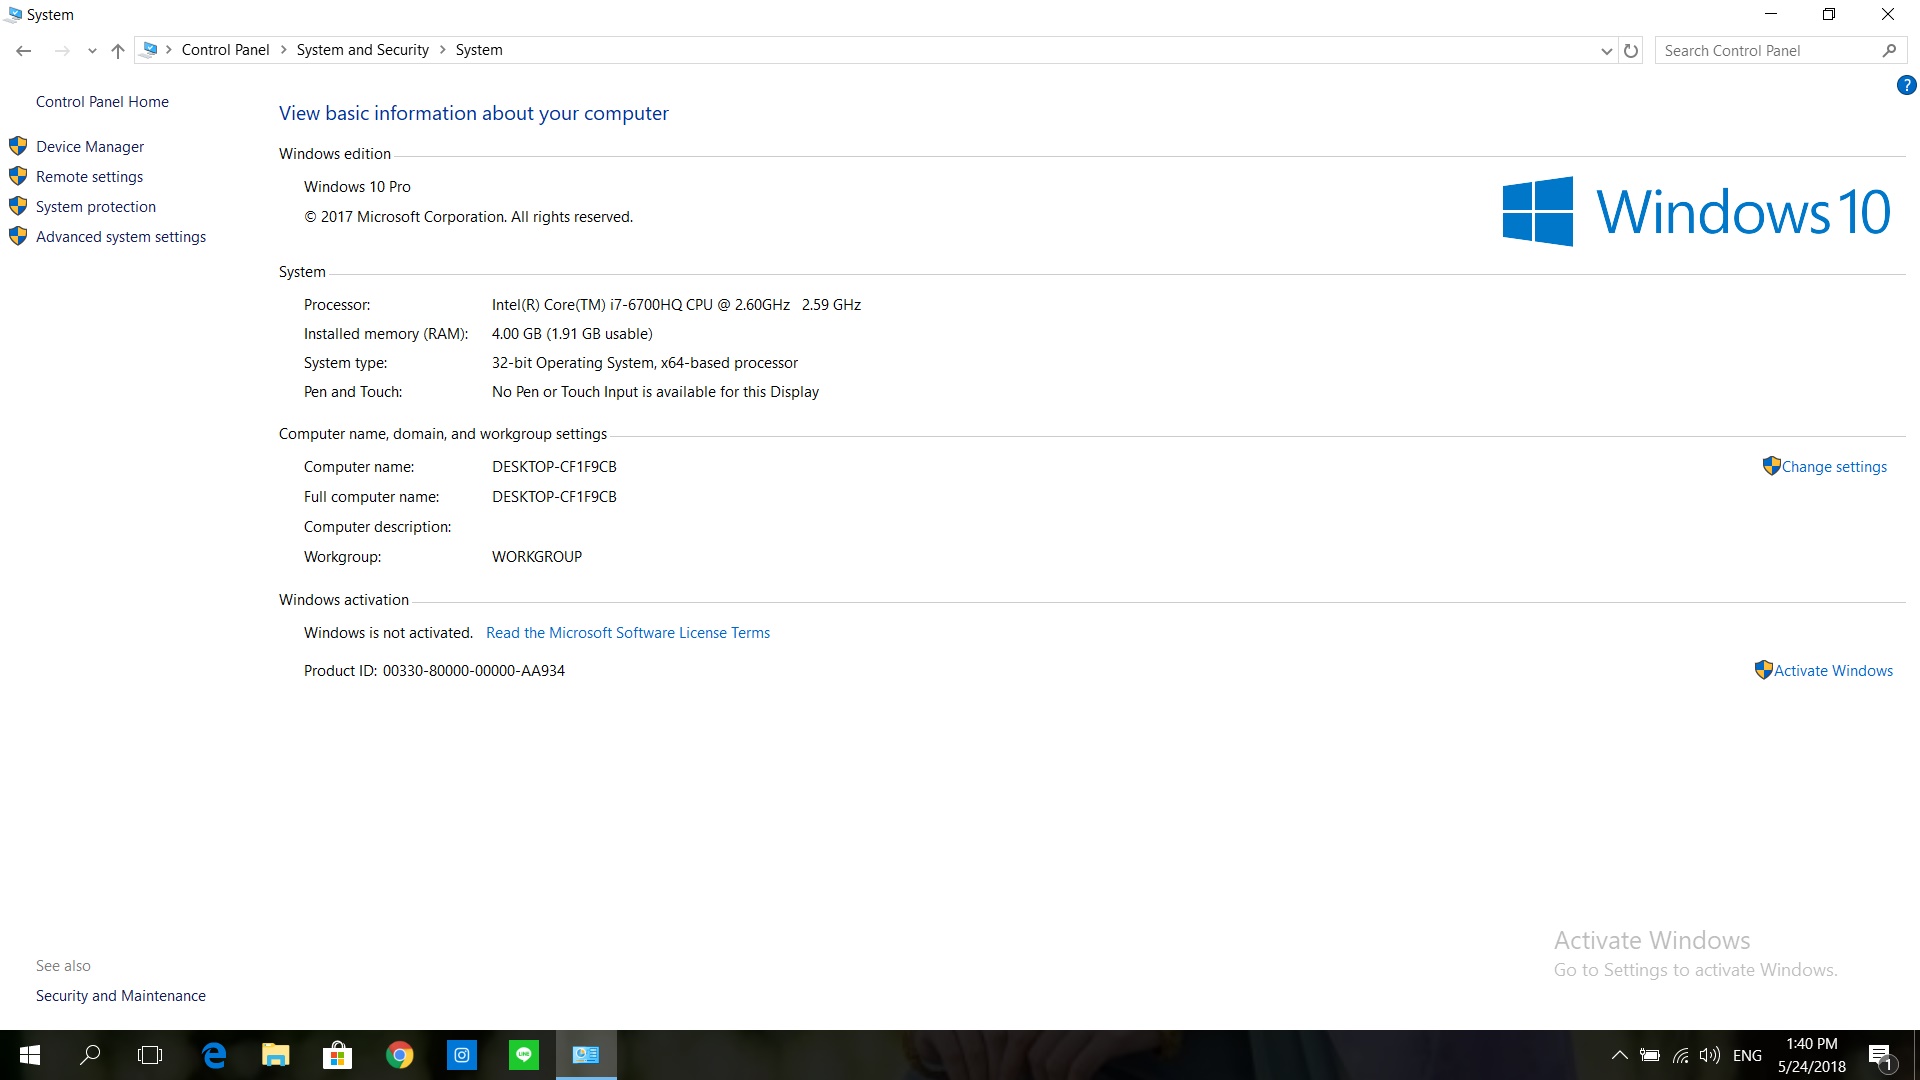Click the Windows 10 Pro edition text

pos(357,187)
